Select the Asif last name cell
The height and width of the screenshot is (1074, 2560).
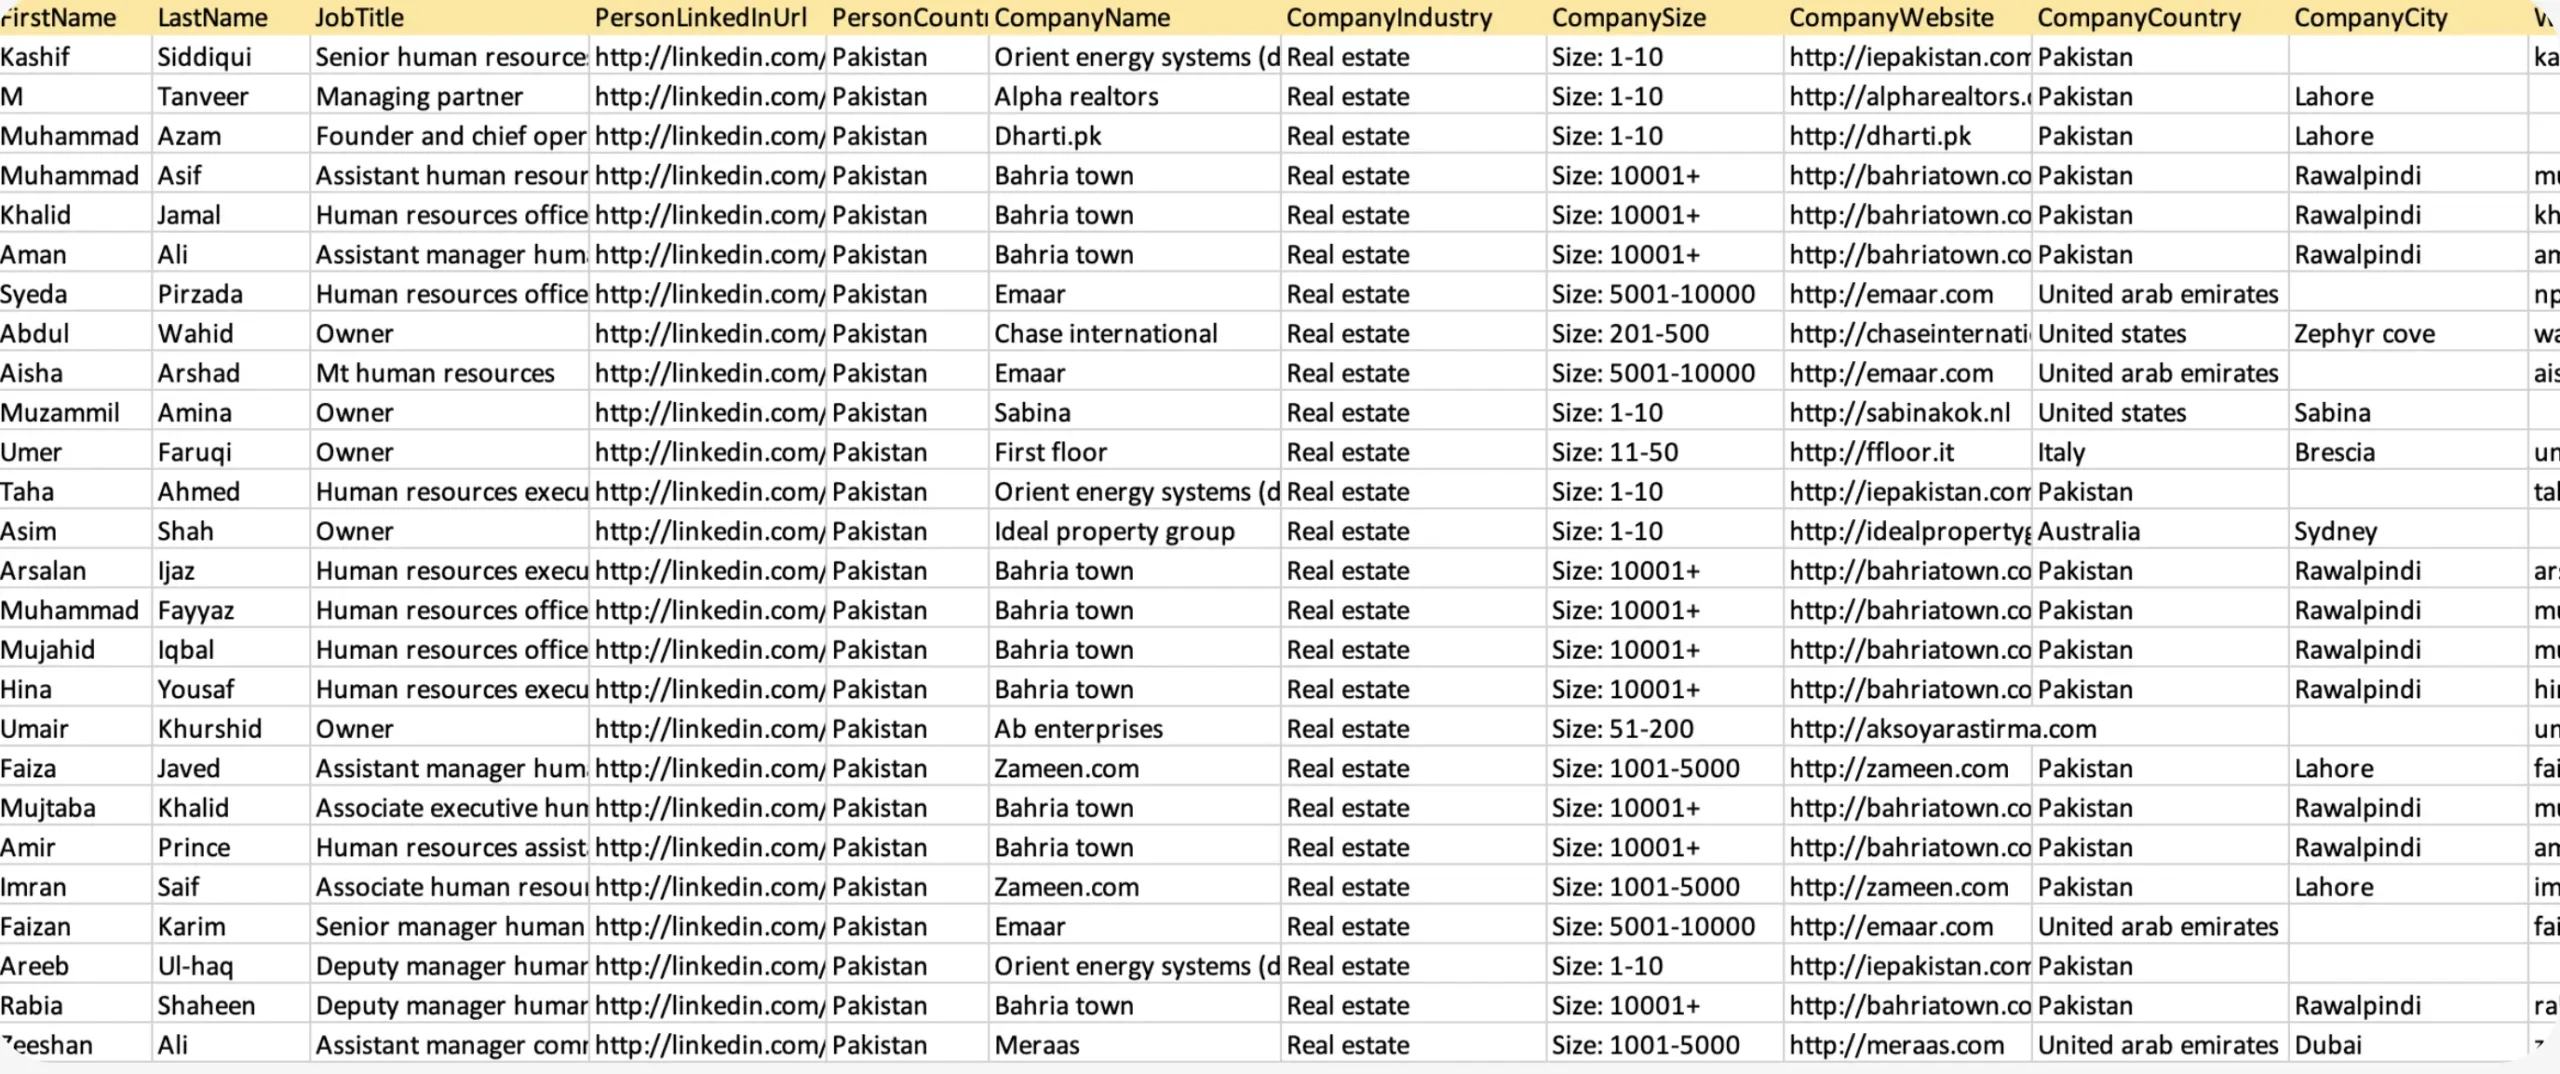[x=230, y=175]
